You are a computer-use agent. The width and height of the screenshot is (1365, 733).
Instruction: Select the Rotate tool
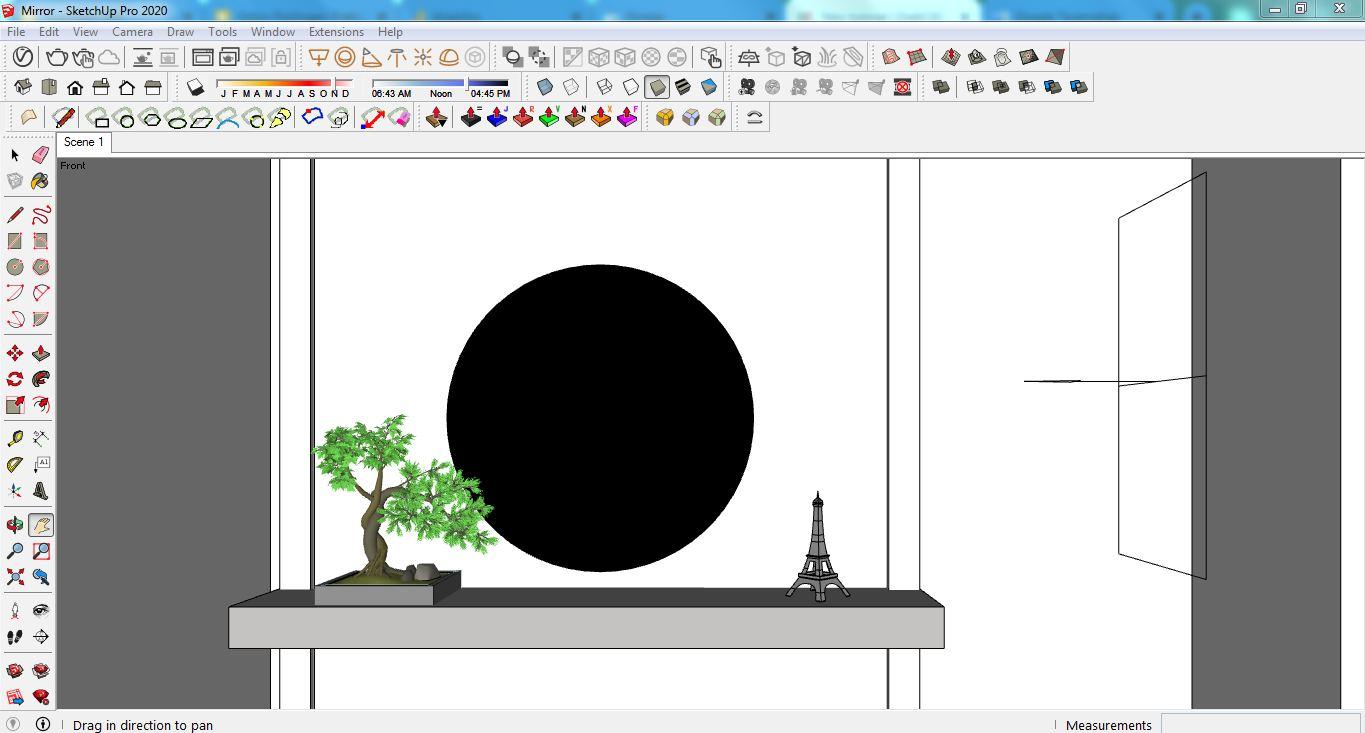click(x=15, y=379)
